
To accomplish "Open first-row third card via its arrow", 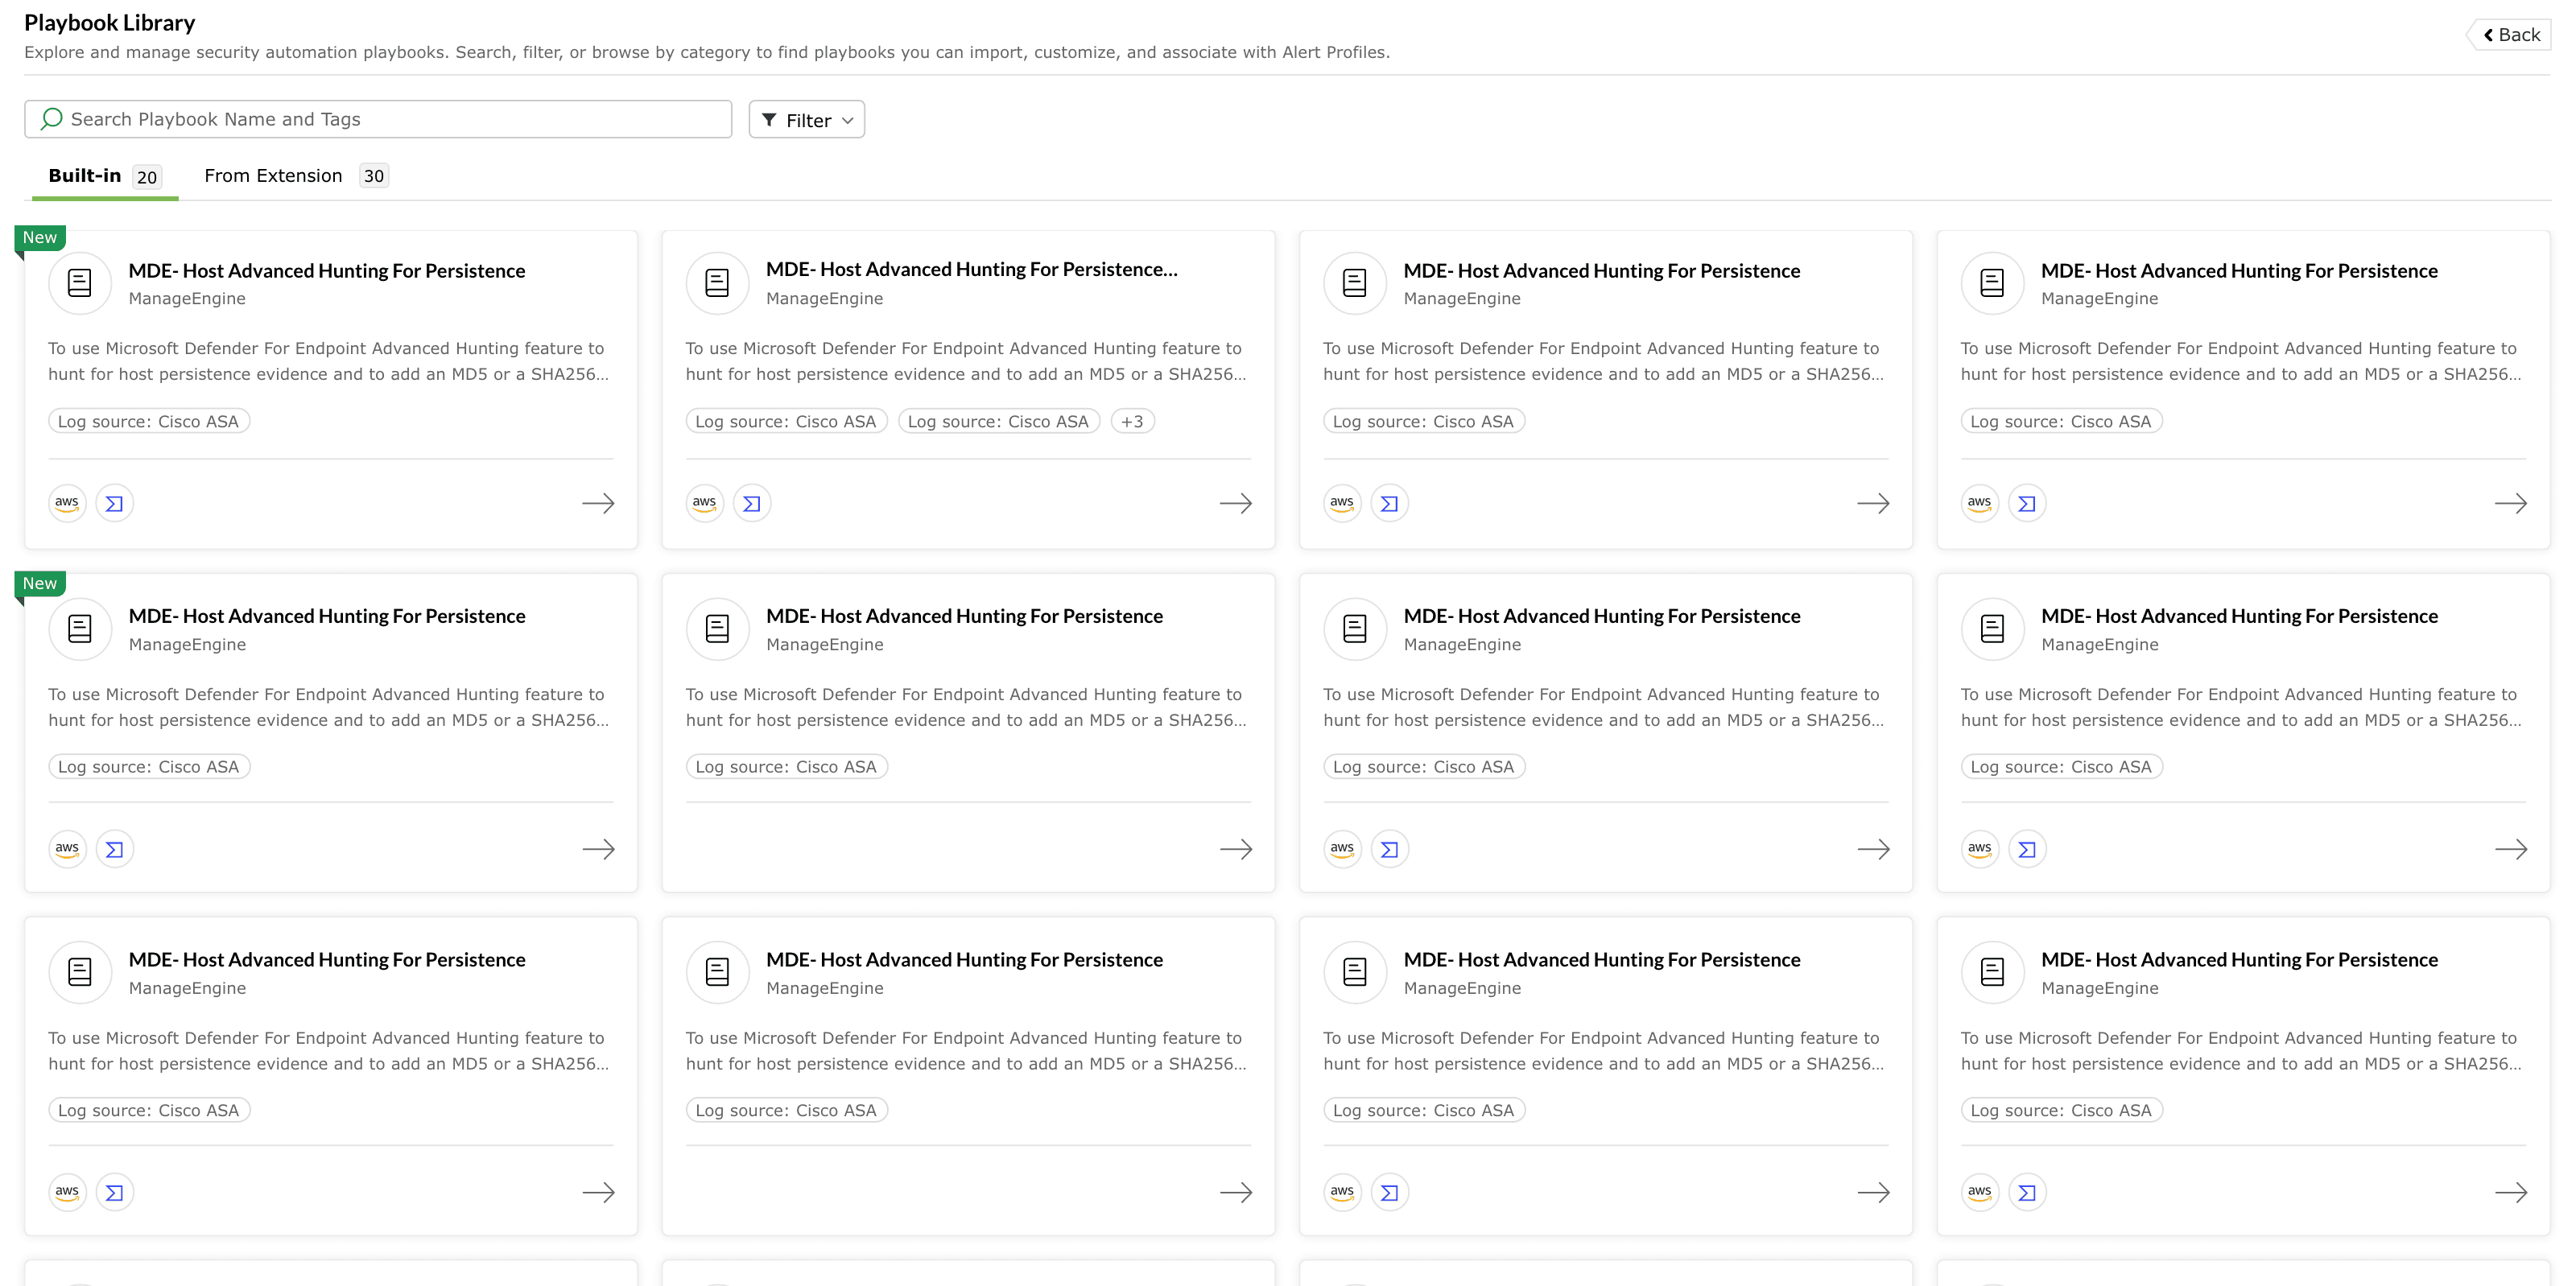I will coord(1873,503).
